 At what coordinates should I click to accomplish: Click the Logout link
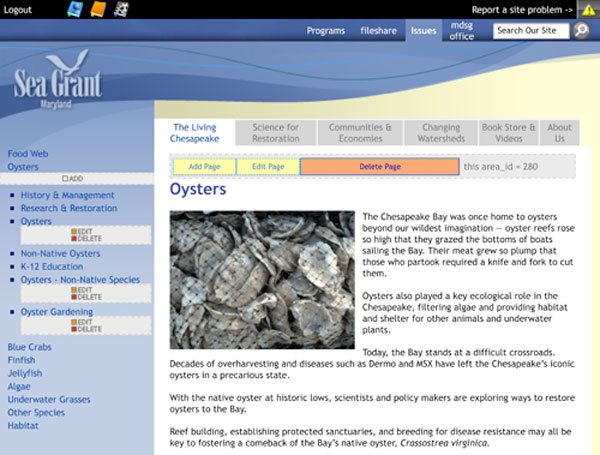[18, 10]
